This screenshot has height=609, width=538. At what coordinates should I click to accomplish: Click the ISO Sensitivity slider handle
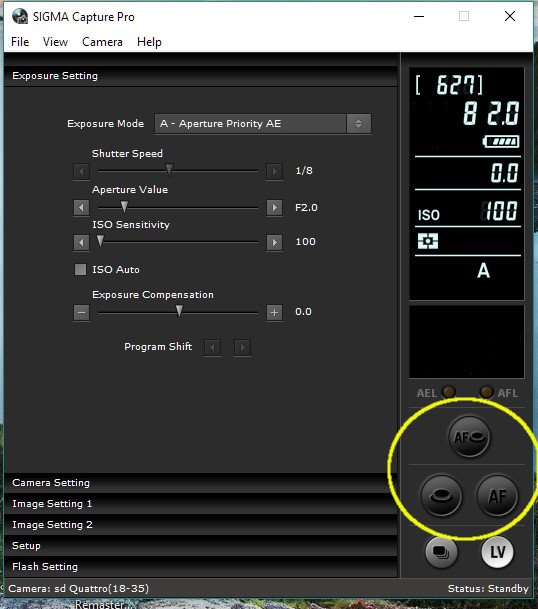point(100,241)
